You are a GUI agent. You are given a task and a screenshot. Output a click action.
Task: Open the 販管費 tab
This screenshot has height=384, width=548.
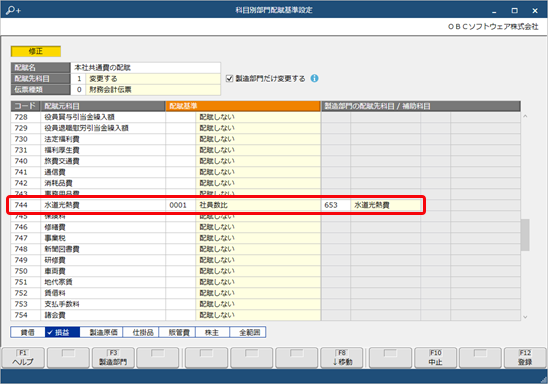tap(177, 332)
